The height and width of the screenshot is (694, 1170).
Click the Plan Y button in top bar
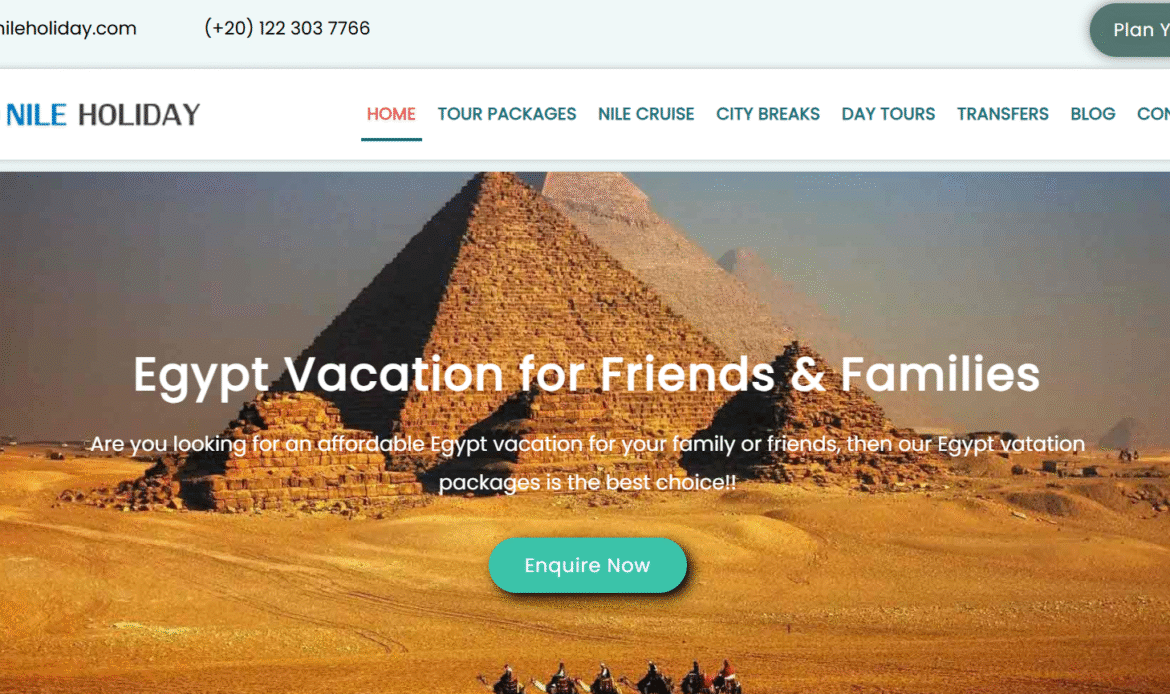[1130, 30]
